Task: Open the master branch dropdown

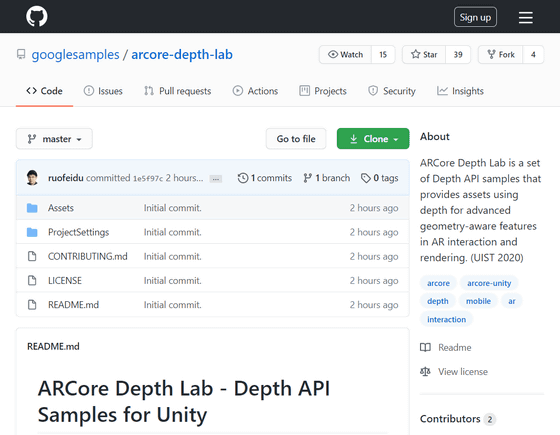Action: 54,139
